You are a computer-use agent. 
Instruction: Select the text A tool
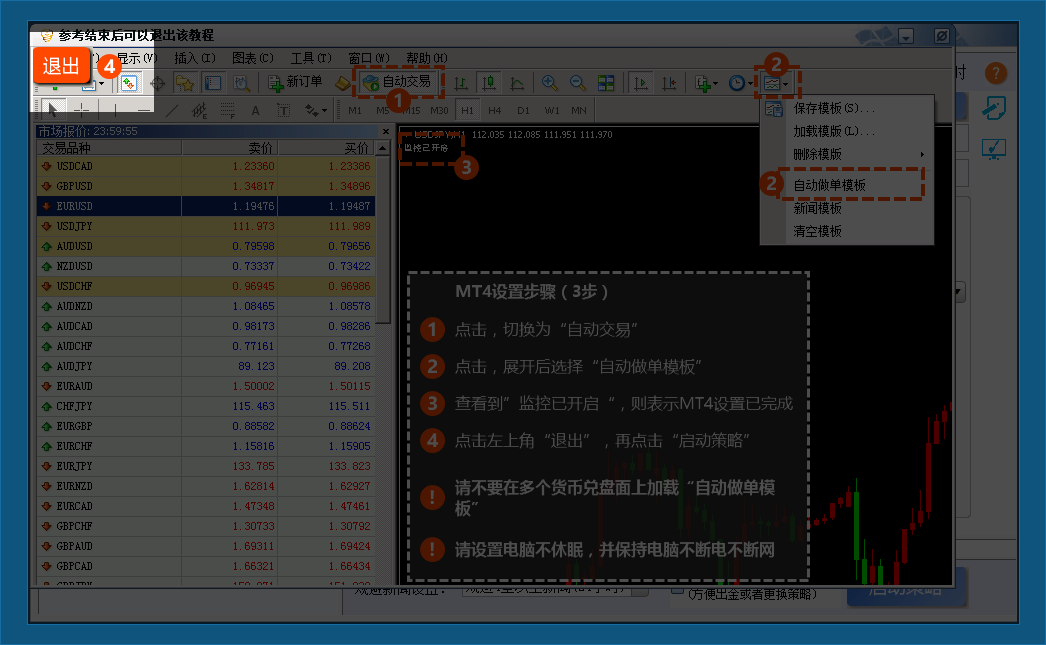click(x=255, y=110)
